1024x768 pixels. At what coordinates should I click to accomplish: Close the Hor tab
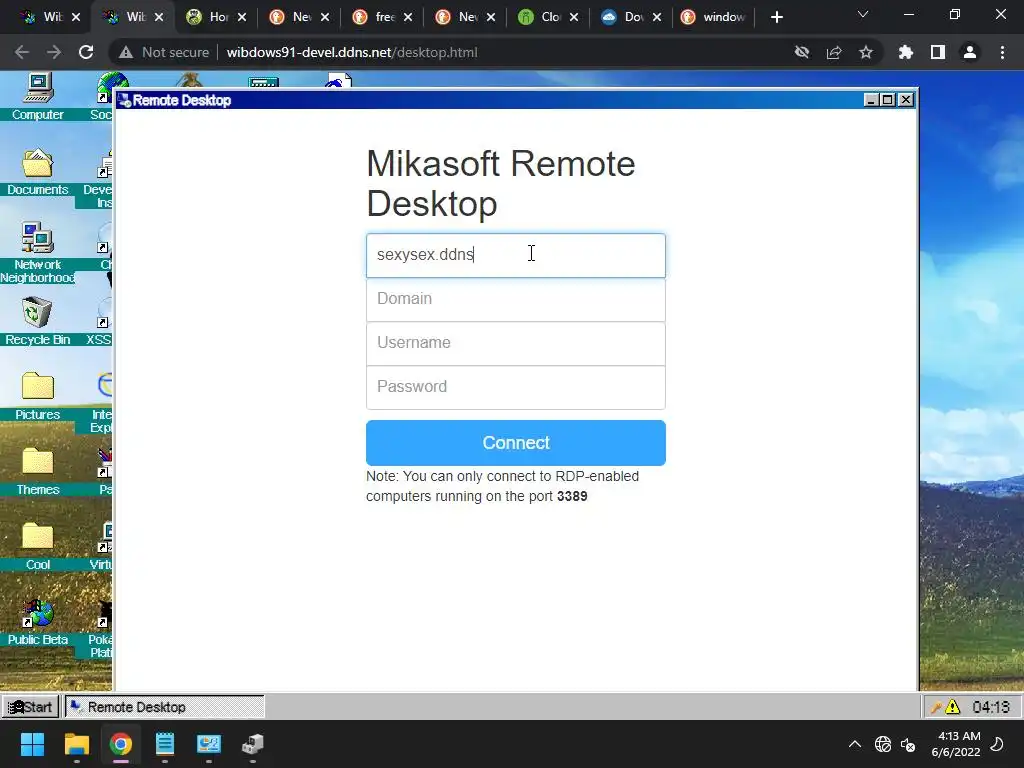tap(242, 18)
